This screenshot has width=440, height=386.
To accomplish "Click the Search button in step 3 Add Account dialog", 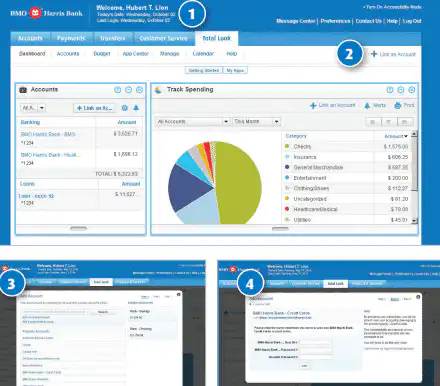I will 103,312.
